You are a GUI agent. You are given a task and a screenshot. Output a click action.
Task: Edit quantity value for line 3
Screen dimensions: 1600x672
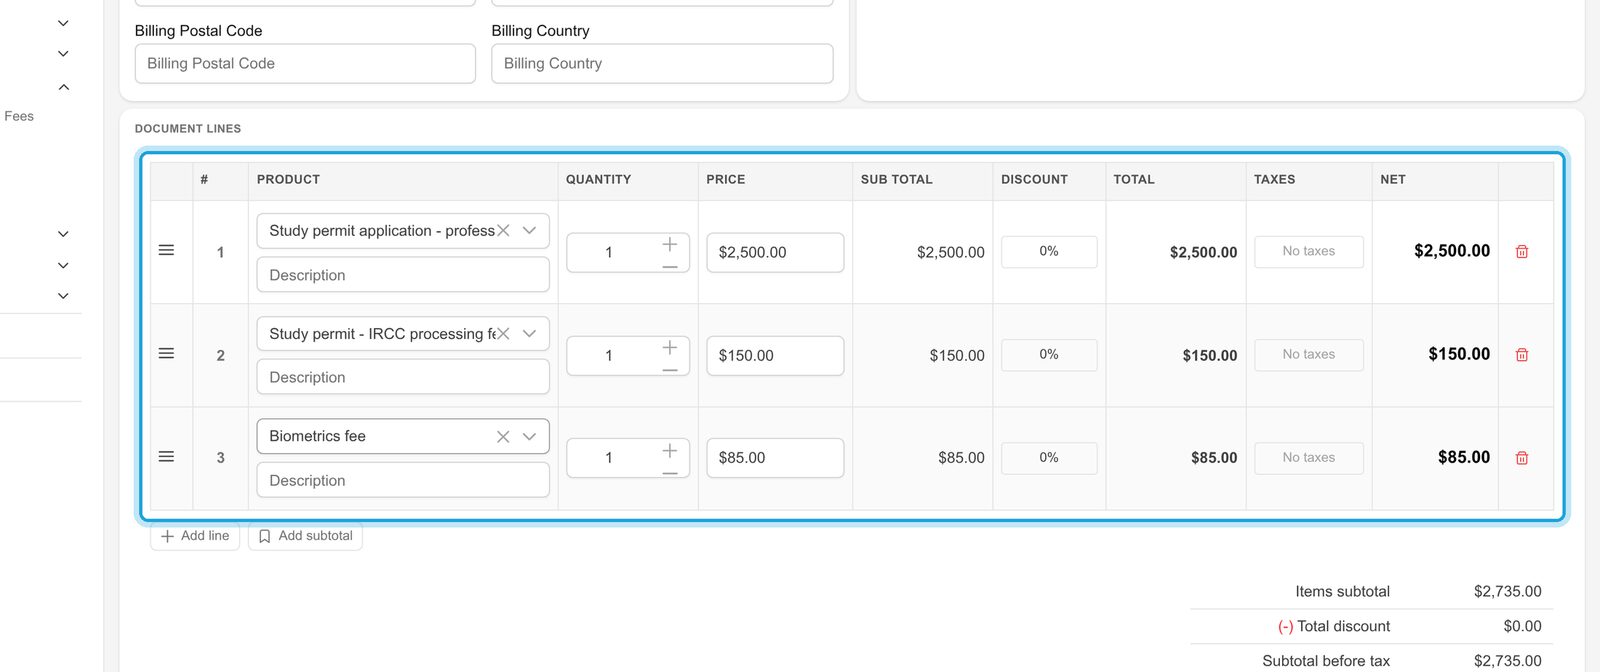pos(609,458)
